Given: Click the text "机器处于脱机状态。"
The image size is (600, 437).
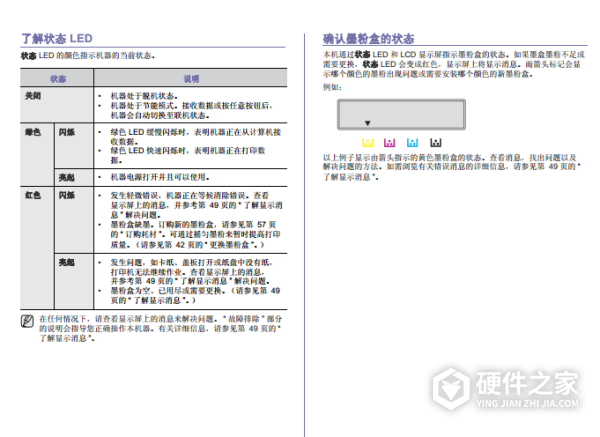Looking at the screenshot, I should (x=144, y=96).
